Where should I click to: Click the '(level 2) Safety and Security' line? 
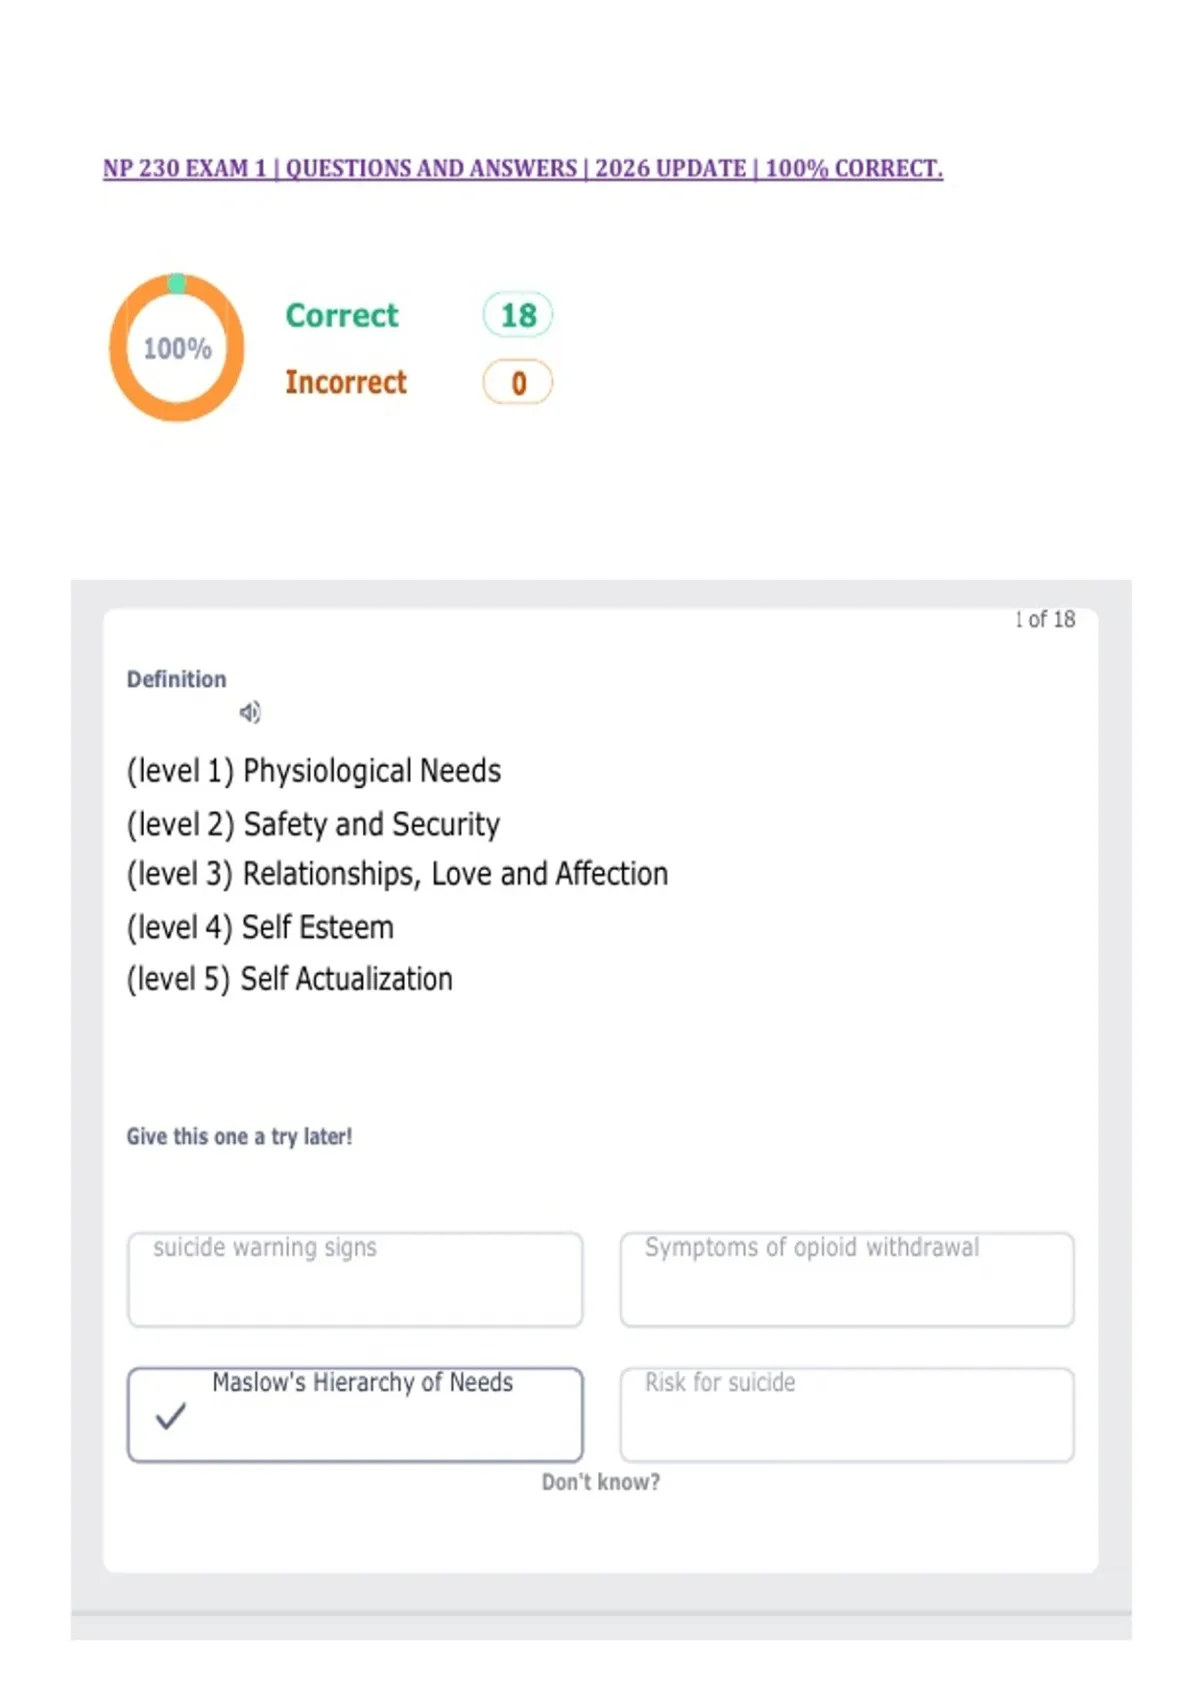313,824
